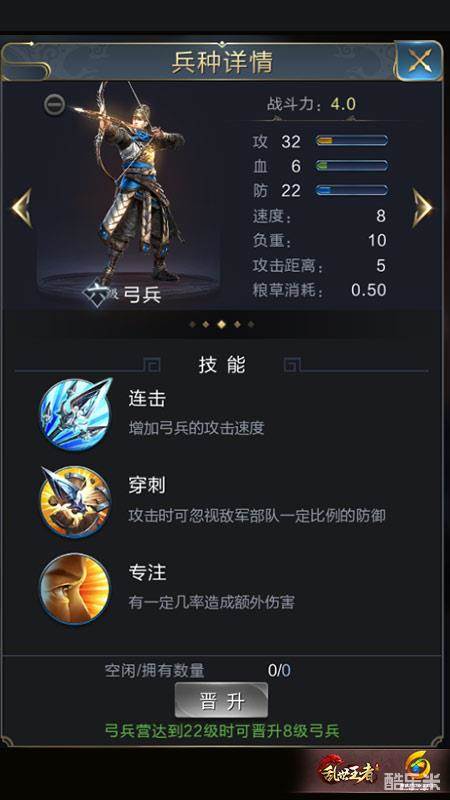Click the yellow 攻 attack stat bar
450x800 pixels.
pyautogui.click(x=352, y=140)
